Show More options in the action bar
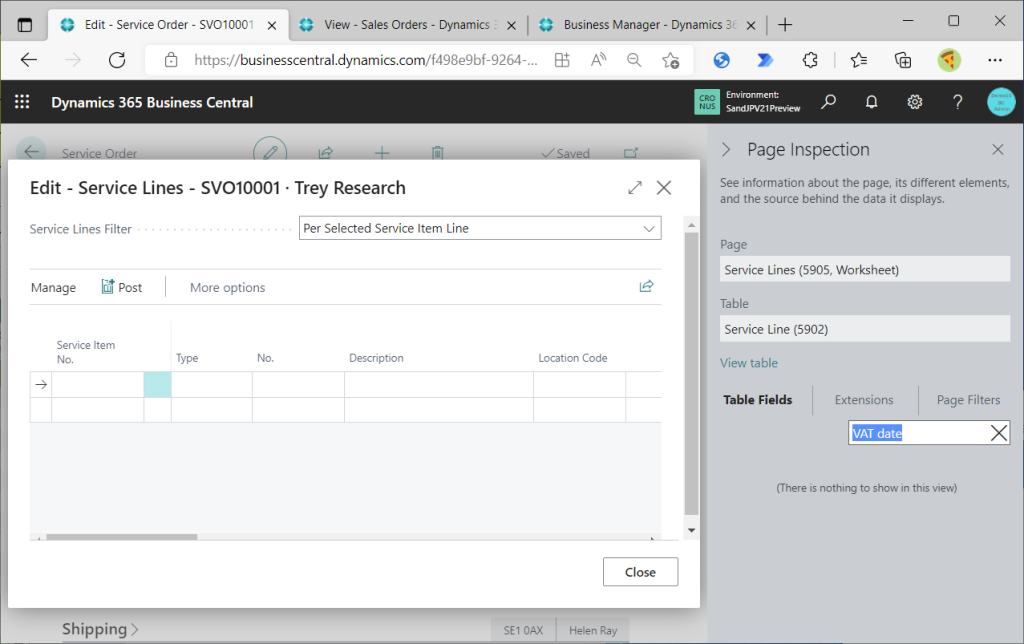1024x644 pixels. [227, 287]
